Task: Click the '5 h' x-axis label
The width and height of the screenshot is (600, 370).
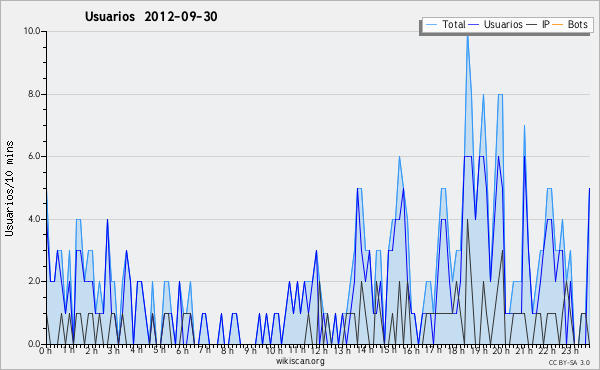Action: [159, 351]
